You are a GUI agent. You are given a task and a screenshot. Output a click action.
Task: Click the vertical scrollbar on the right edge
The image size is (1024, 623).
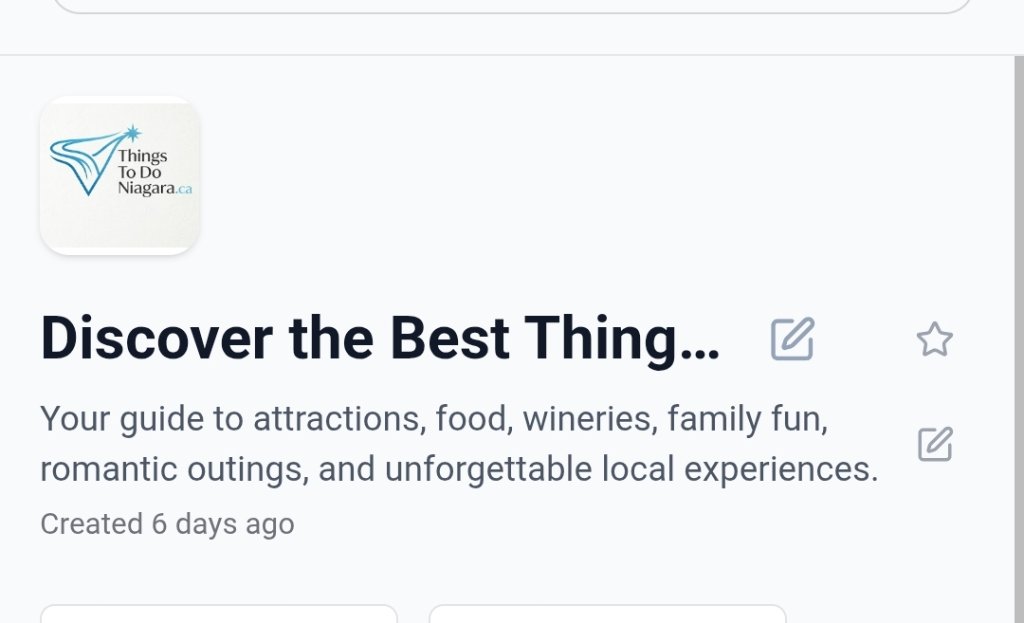[x=1017, y=300]
